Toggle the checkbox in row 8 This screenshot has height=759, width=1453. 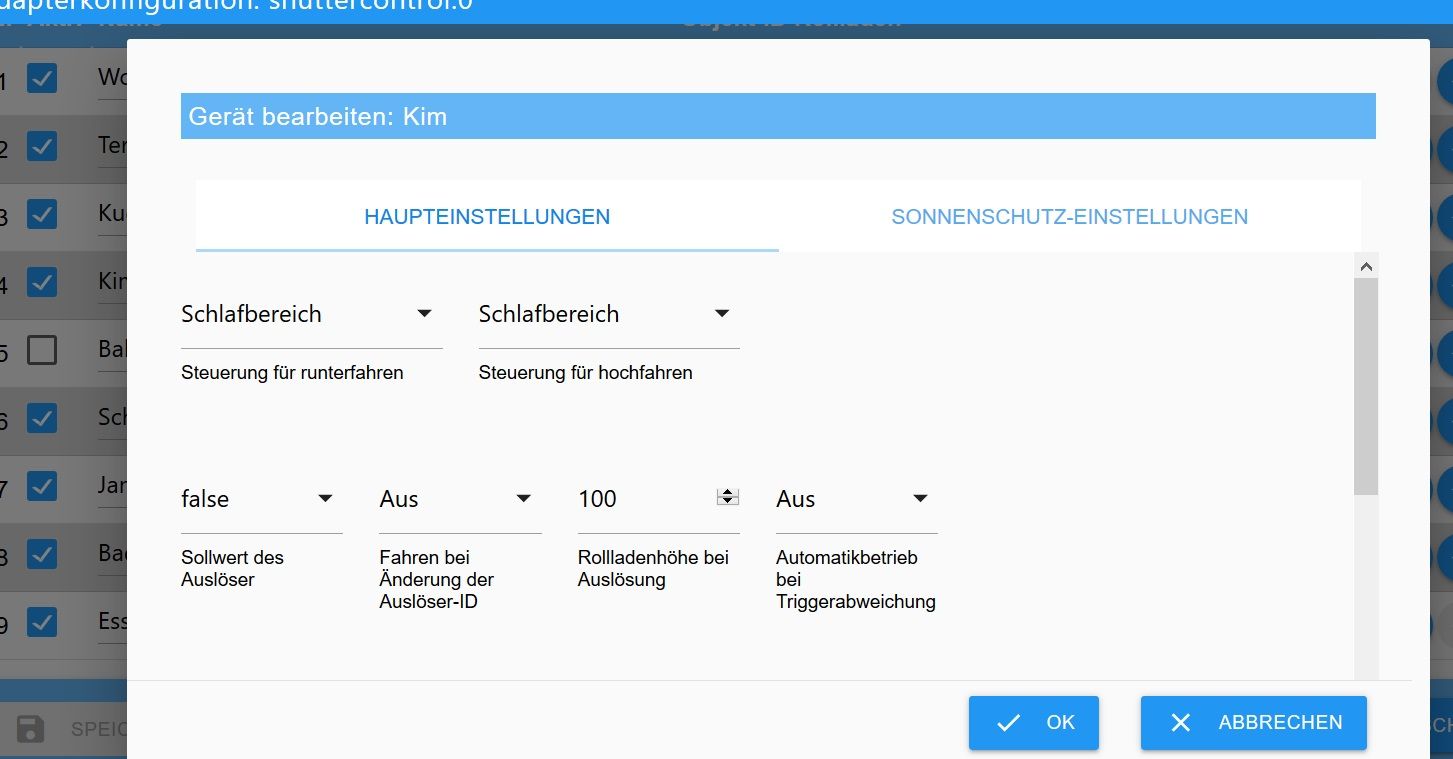coord(42,554)
